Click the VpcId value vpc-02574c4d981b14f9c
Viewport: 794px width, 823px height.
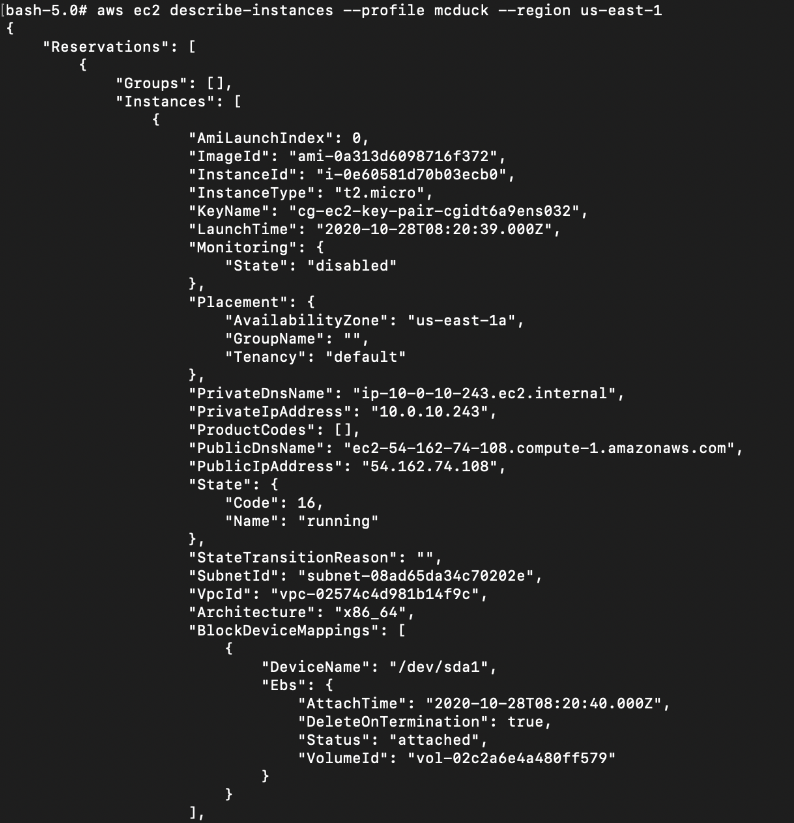(375, 594)
